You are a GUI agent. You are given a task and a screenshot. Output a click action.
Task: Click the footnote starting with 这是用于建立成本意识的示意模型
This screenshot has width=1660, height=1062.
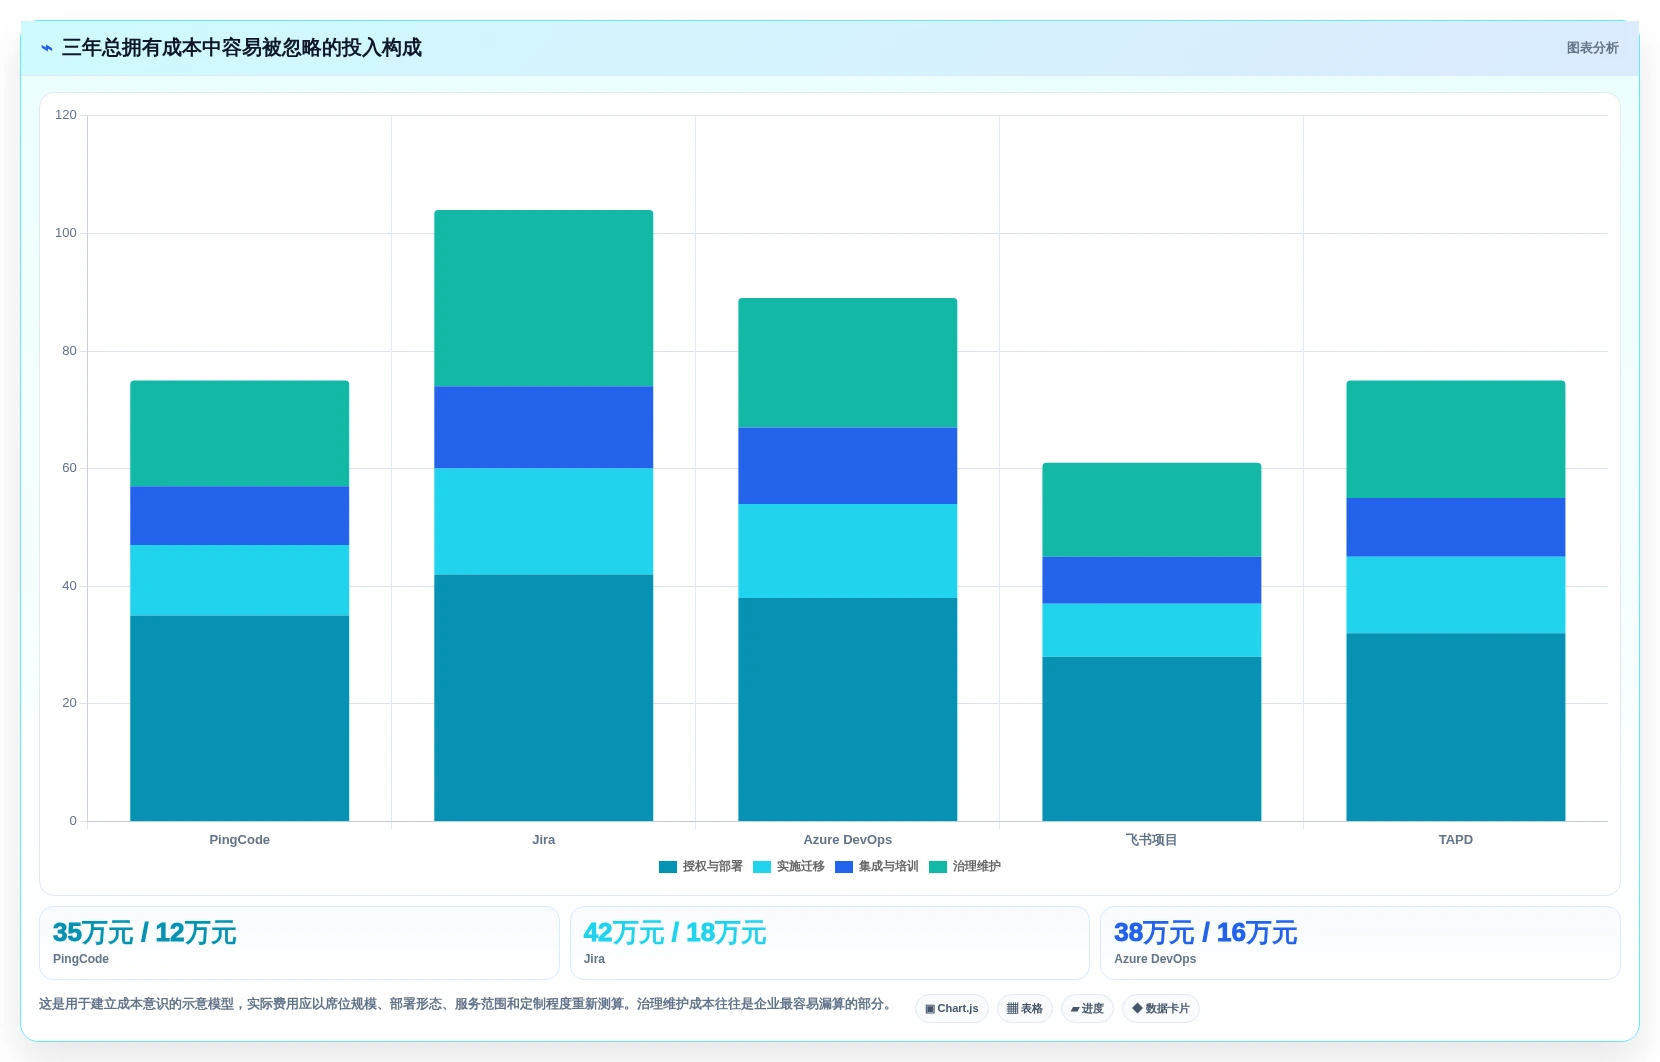click(467, 1004)
